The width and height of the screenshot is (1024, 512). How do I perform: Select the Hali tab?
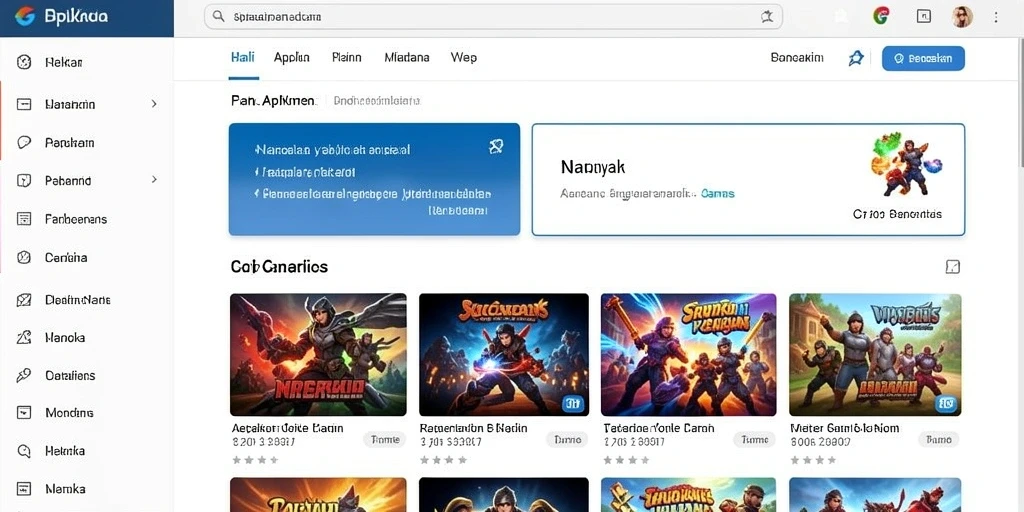[x=243, y=57]
